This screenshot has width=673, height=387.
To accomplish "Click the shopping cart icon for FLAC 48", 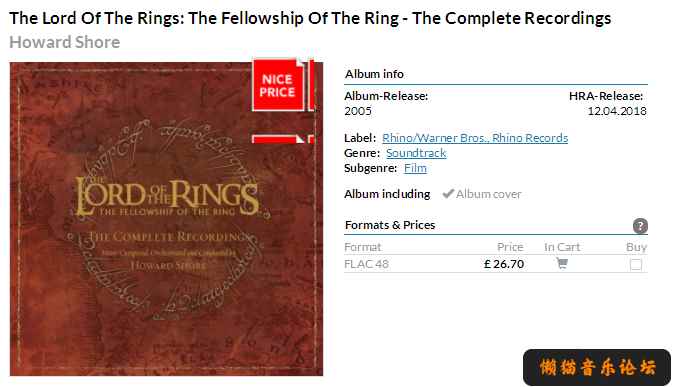I will pos(561,263).
